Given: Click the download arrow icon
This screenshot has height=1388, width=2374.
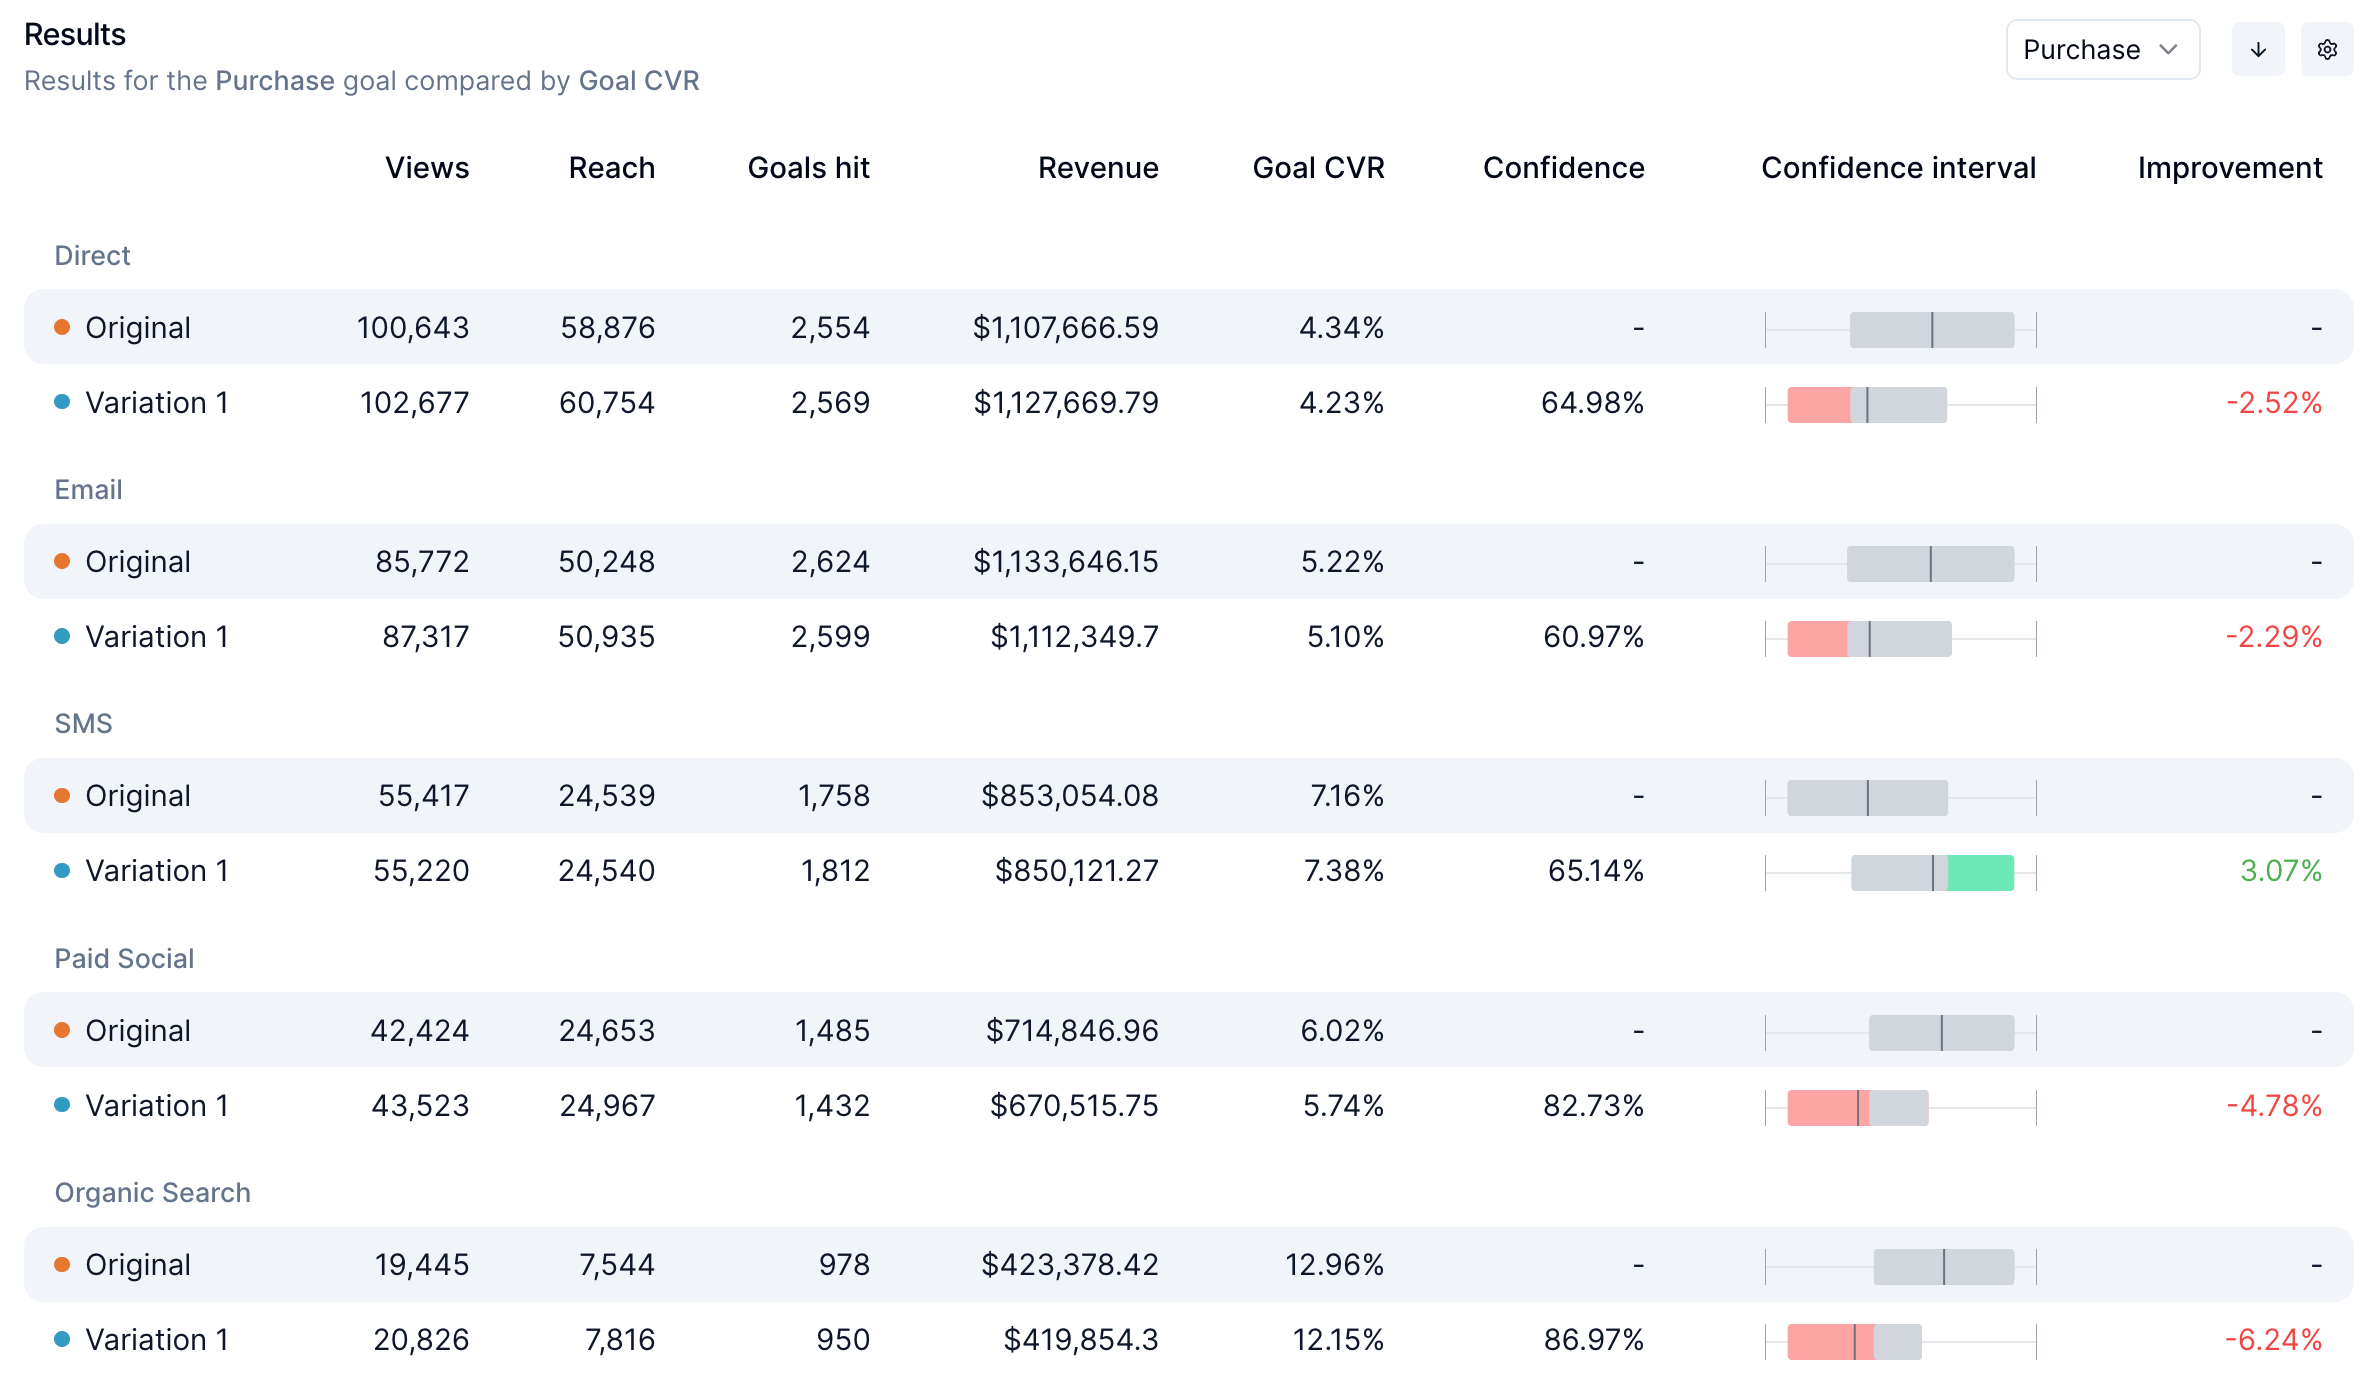Looking at the screenshot, I should click(2257, 50).
